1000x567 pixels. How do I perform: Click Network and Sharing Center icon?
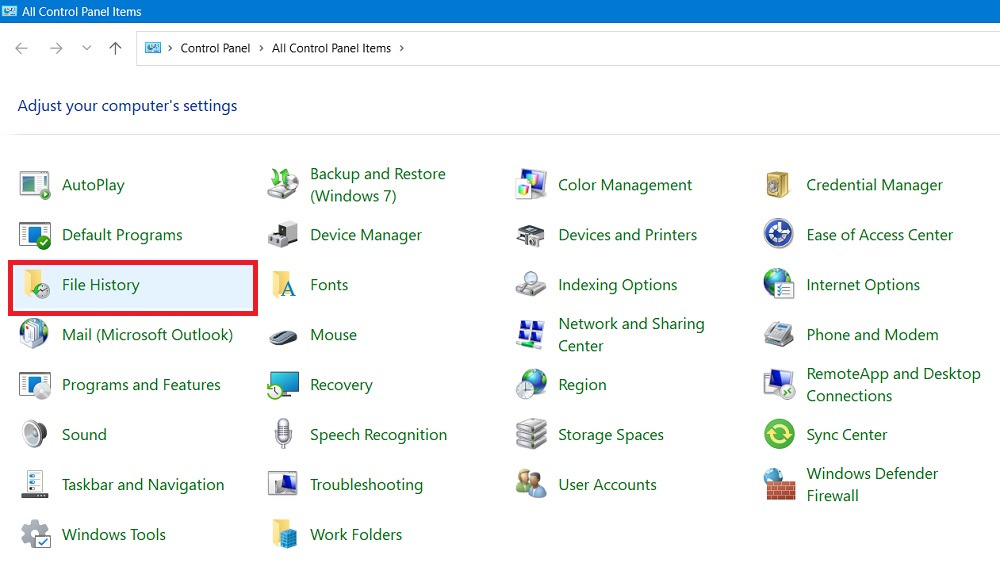(531, 335)
